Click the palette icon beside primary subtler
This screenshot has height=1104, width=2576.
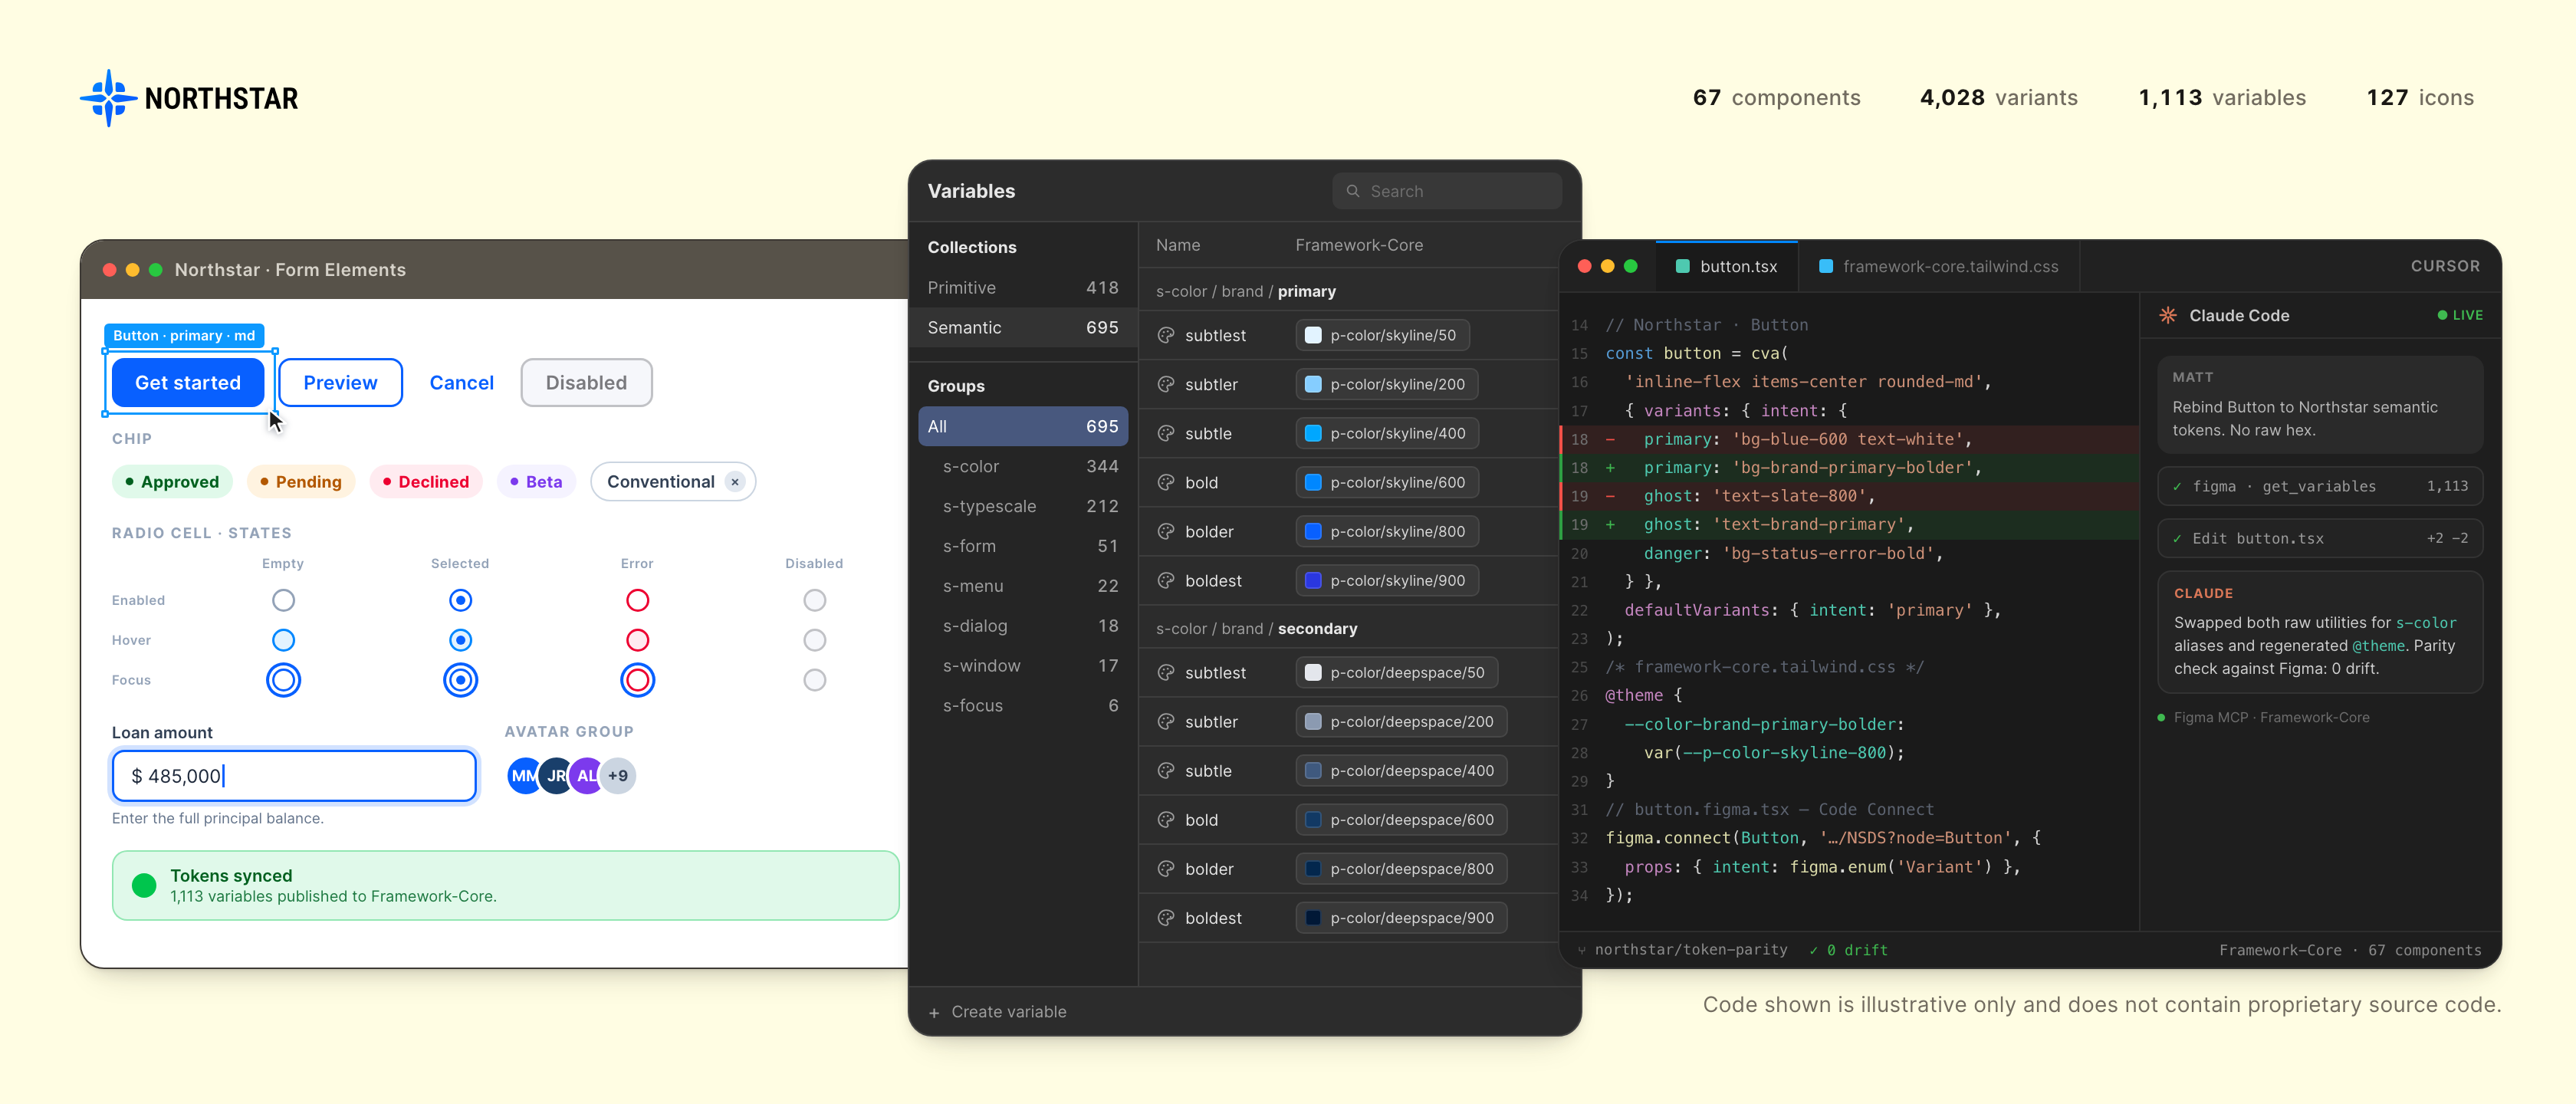1165,384
